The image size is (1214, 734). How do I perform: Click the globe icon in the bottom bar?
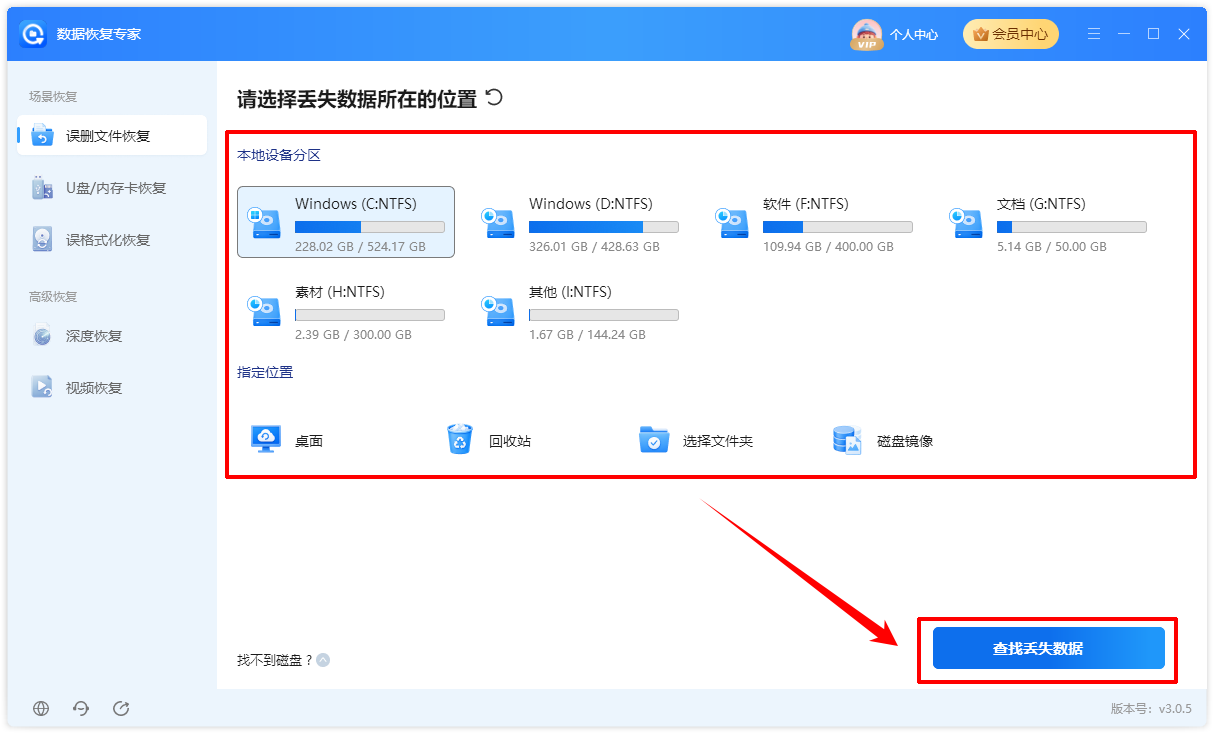[x=41, y=708]
